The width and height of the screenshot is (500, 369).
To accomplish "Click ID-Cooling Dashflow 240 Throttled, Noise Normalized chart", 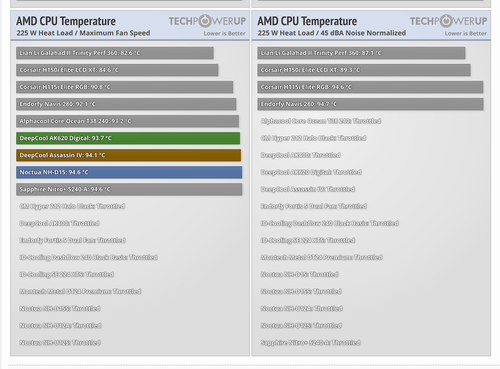I will 330,223.
